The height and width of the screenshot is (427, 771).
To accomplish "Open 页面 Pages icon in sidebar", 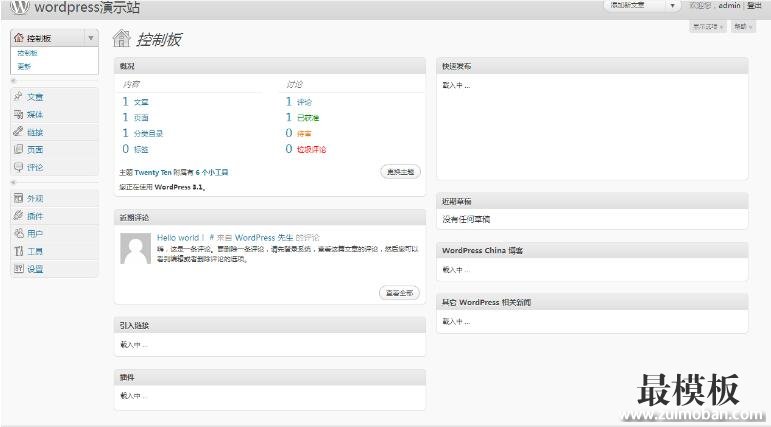I will 18,149.
